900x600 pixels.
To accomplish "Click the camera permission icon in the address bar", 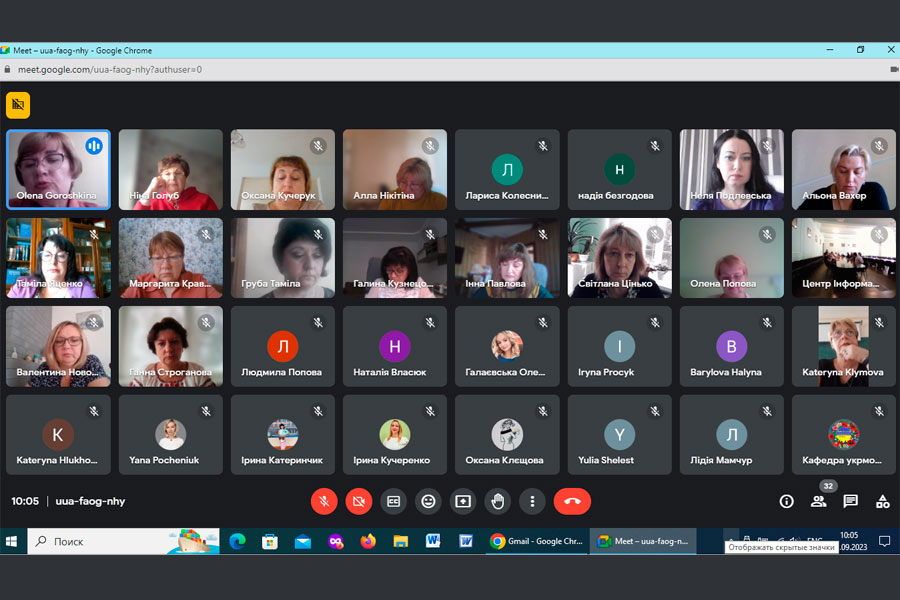I will point(894,69).
